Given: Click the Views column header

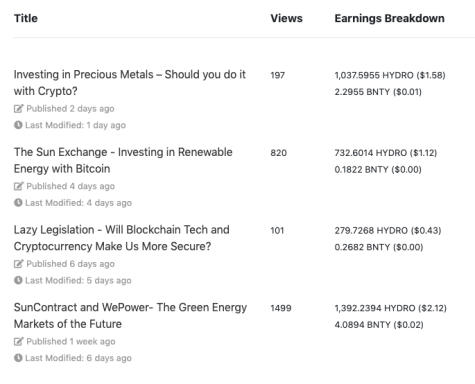Looking at the screenshot, I should [x=286, y=18].
